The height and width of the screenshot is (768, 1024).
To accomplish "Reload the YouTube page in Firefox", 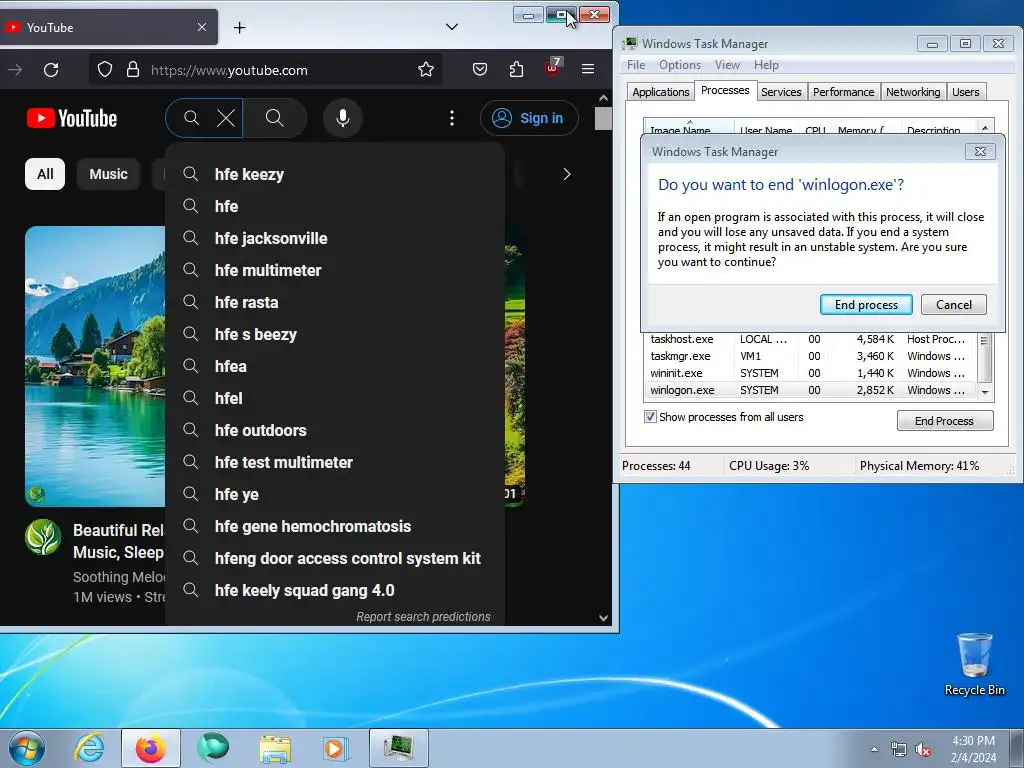I will tap(51, 70).
